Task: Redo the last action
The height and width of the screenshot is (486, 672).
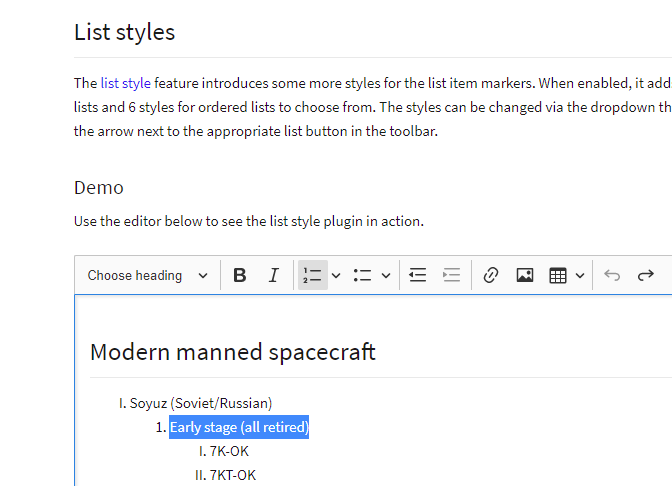Action: tap(646, 275)
